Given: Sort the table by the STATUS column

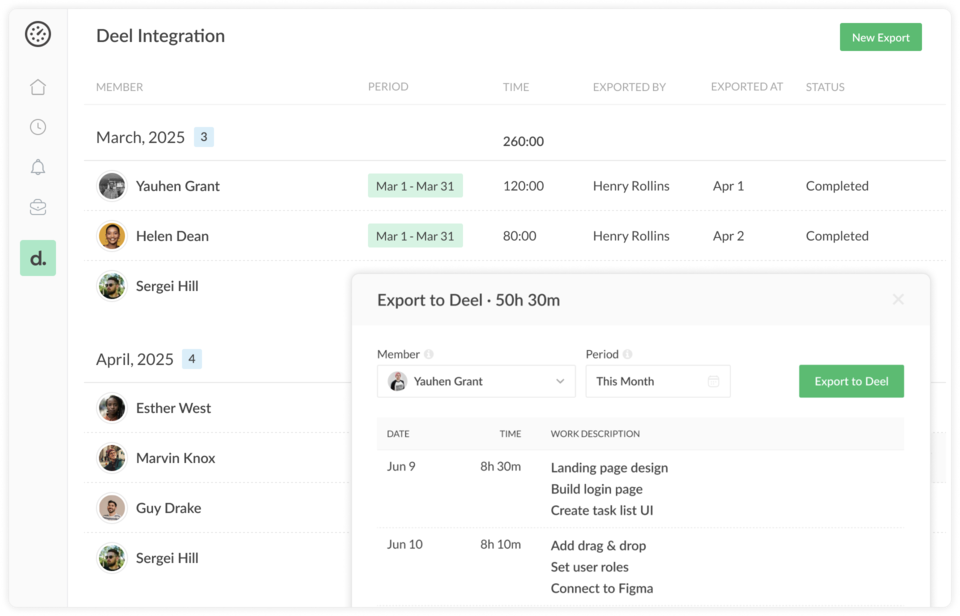Looking at the screenshot, I should [x=825, y=87].
